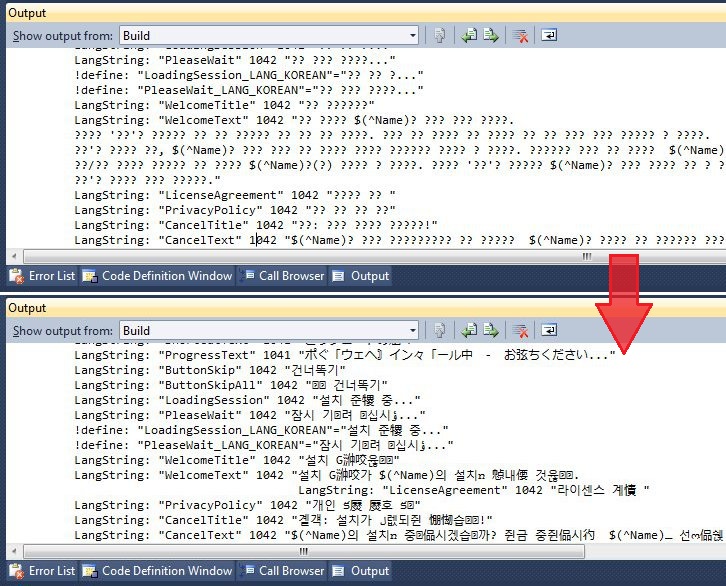Expand the bottom 'Show output from' Build dropdown

click(x=412, y=330)
